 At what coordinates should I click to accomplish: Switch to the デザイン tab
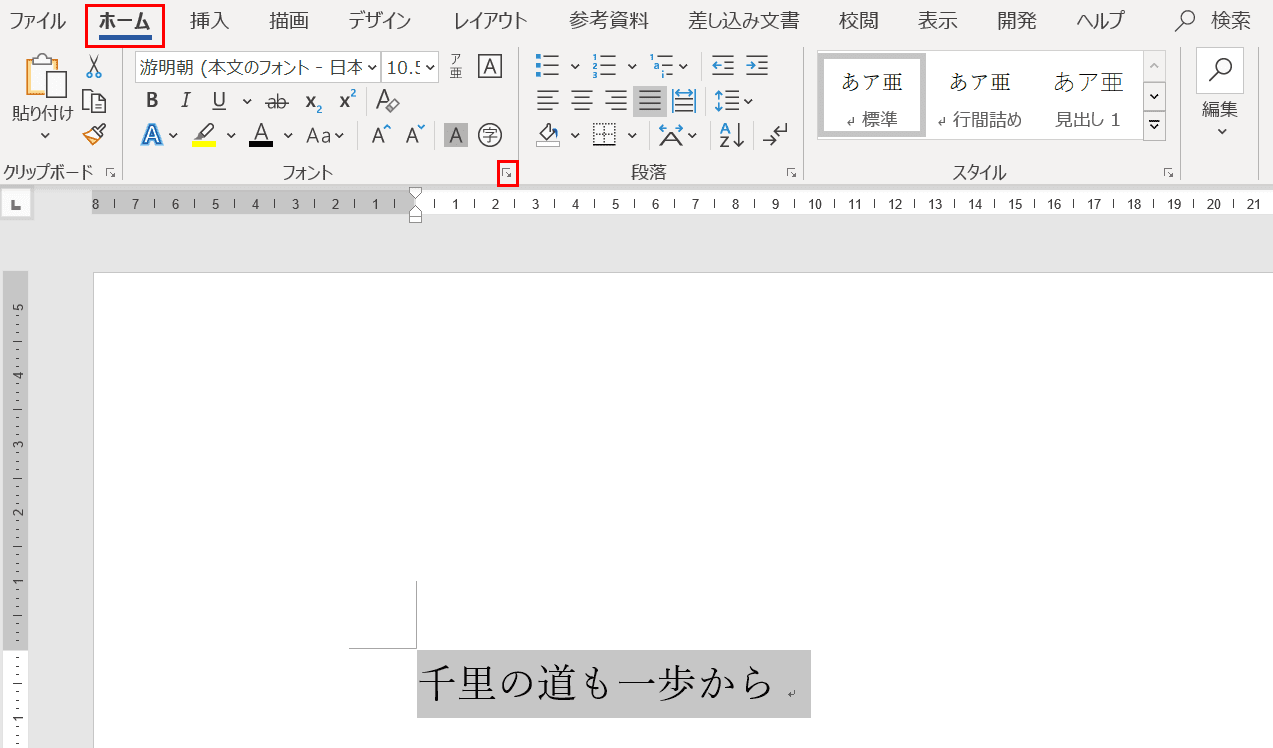click(380, 21)
